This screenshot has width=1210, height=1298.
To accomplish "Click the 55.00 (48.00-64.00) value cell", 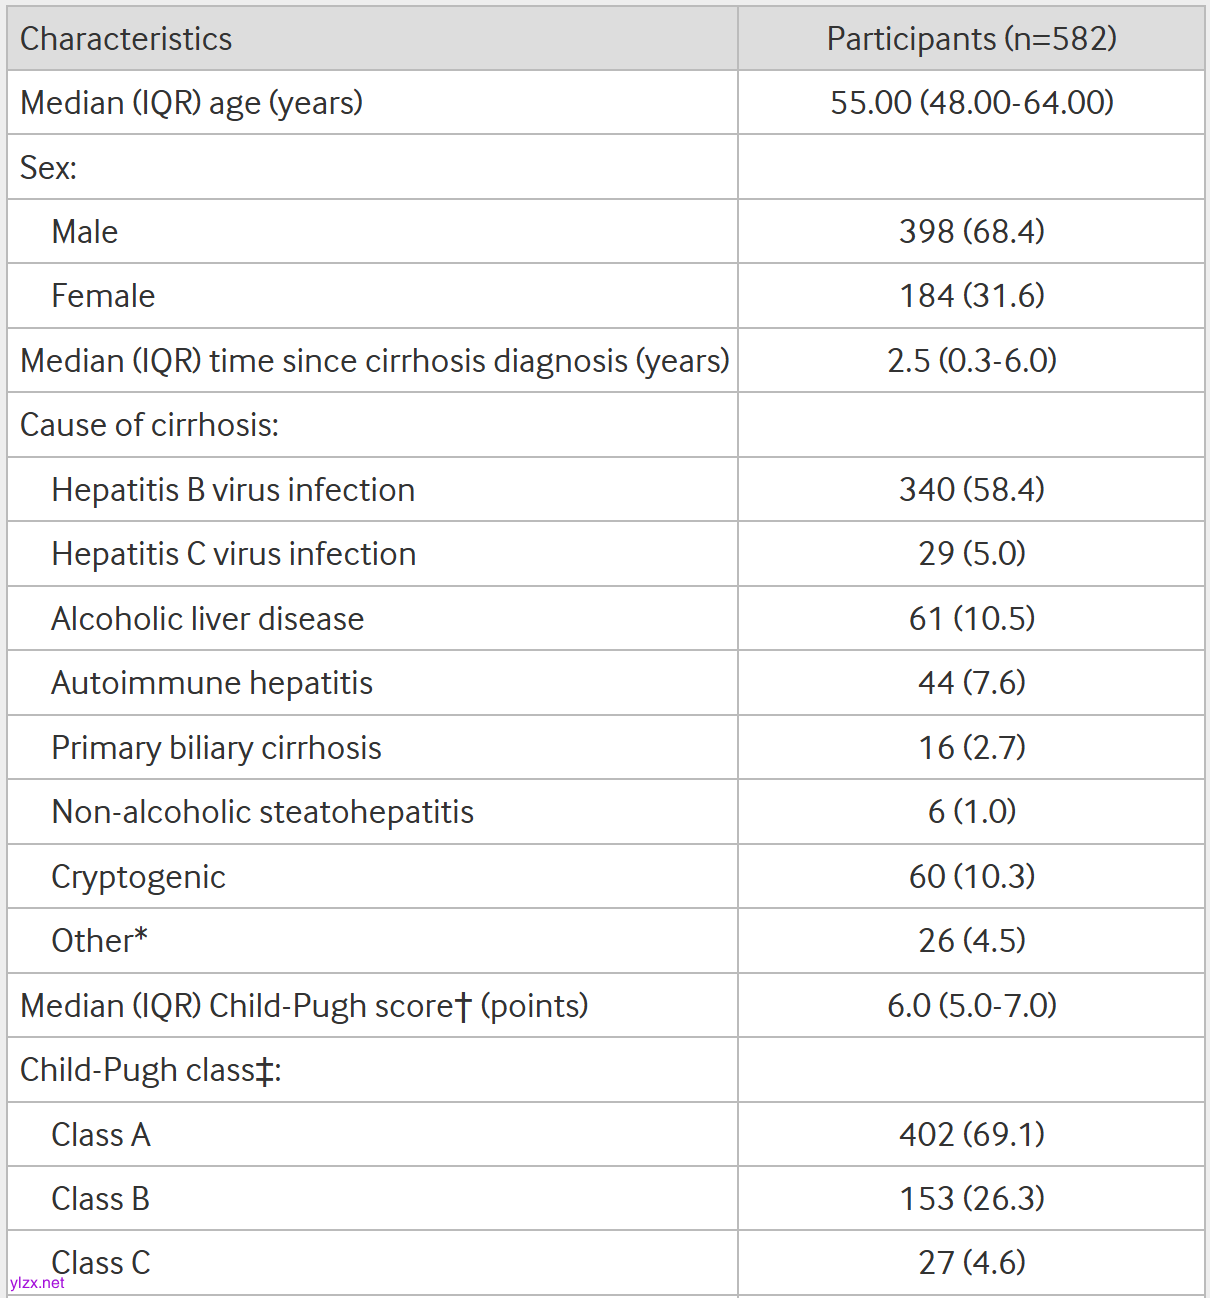I will click(971, 103).
